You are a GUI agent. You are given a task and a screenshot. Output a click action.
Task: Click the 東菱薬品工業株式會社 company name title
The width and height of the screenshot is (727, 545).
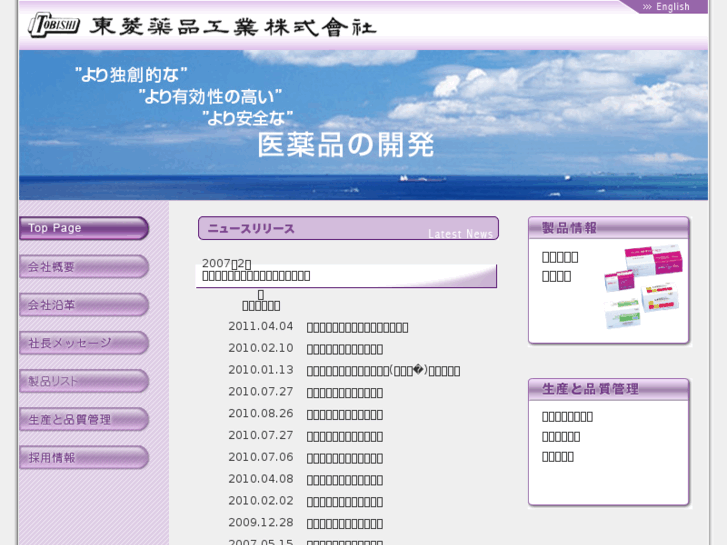click(232, 26)
